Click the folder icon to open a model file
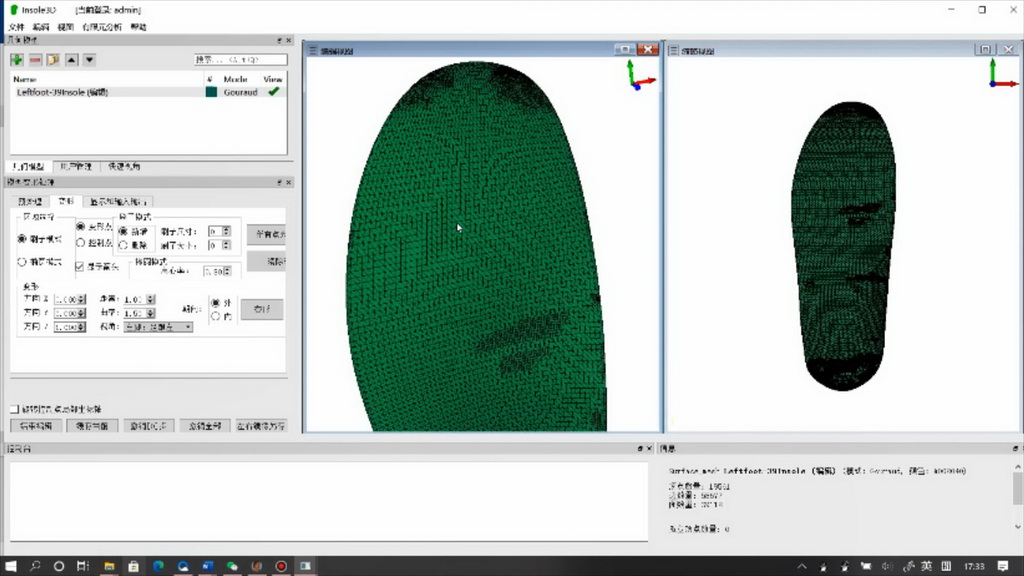This screenshot has height=576, width=1024. click(x=54, y=60)
